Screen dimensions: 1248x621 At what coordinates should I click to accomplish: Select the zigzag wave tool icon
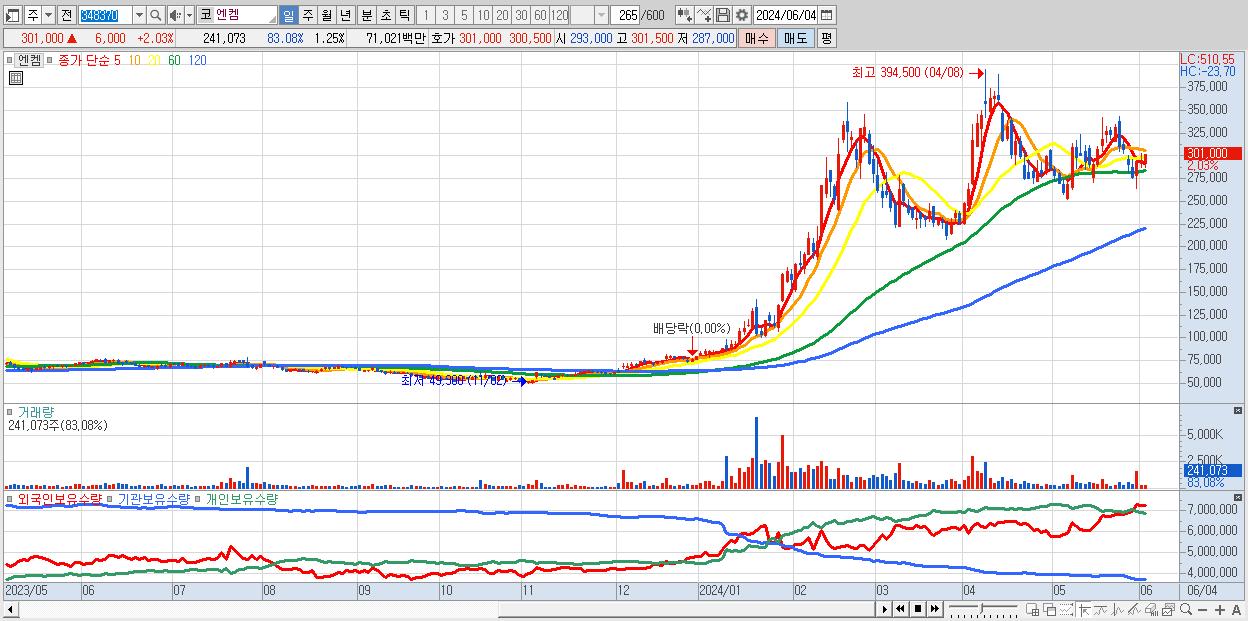click(x=1118, y=609)
